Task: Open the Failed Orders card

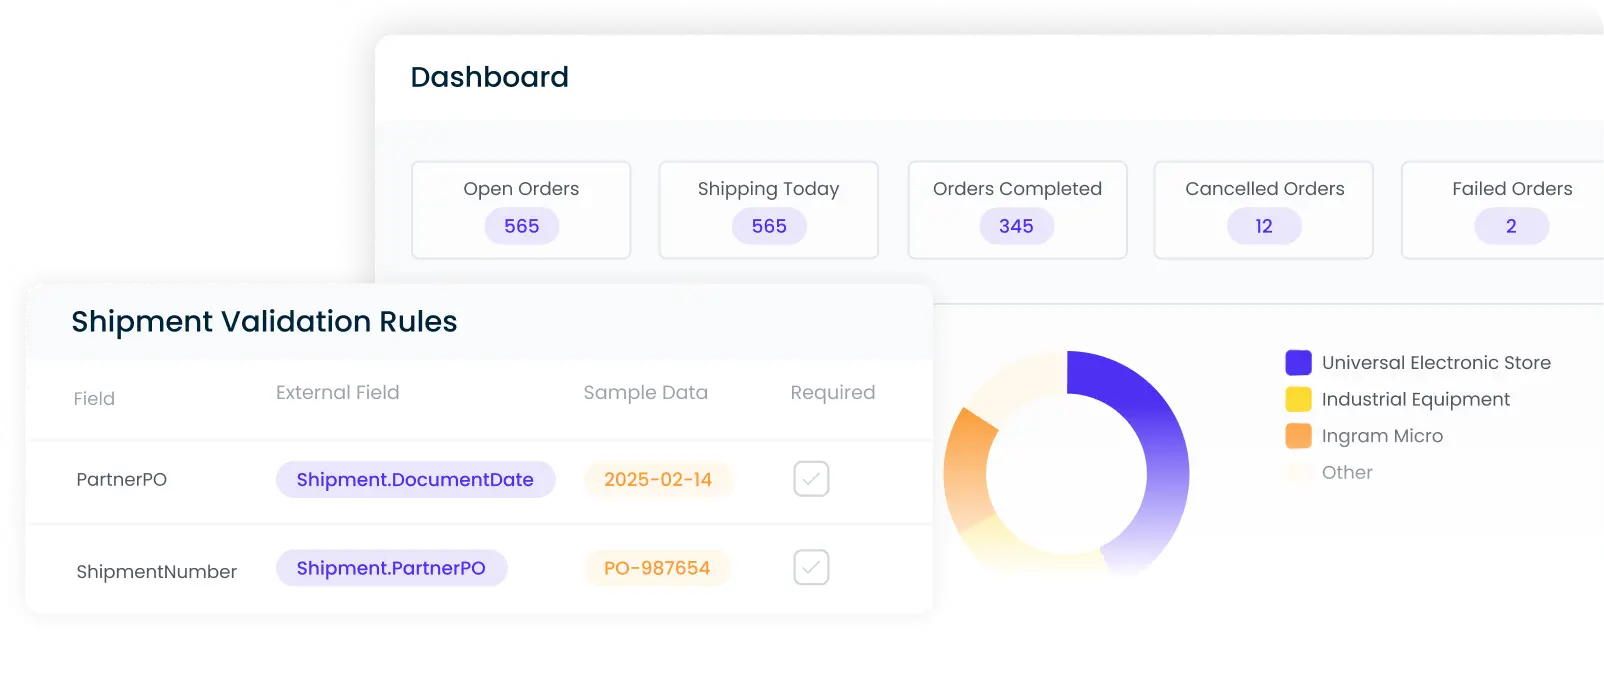Action: 1511,210
